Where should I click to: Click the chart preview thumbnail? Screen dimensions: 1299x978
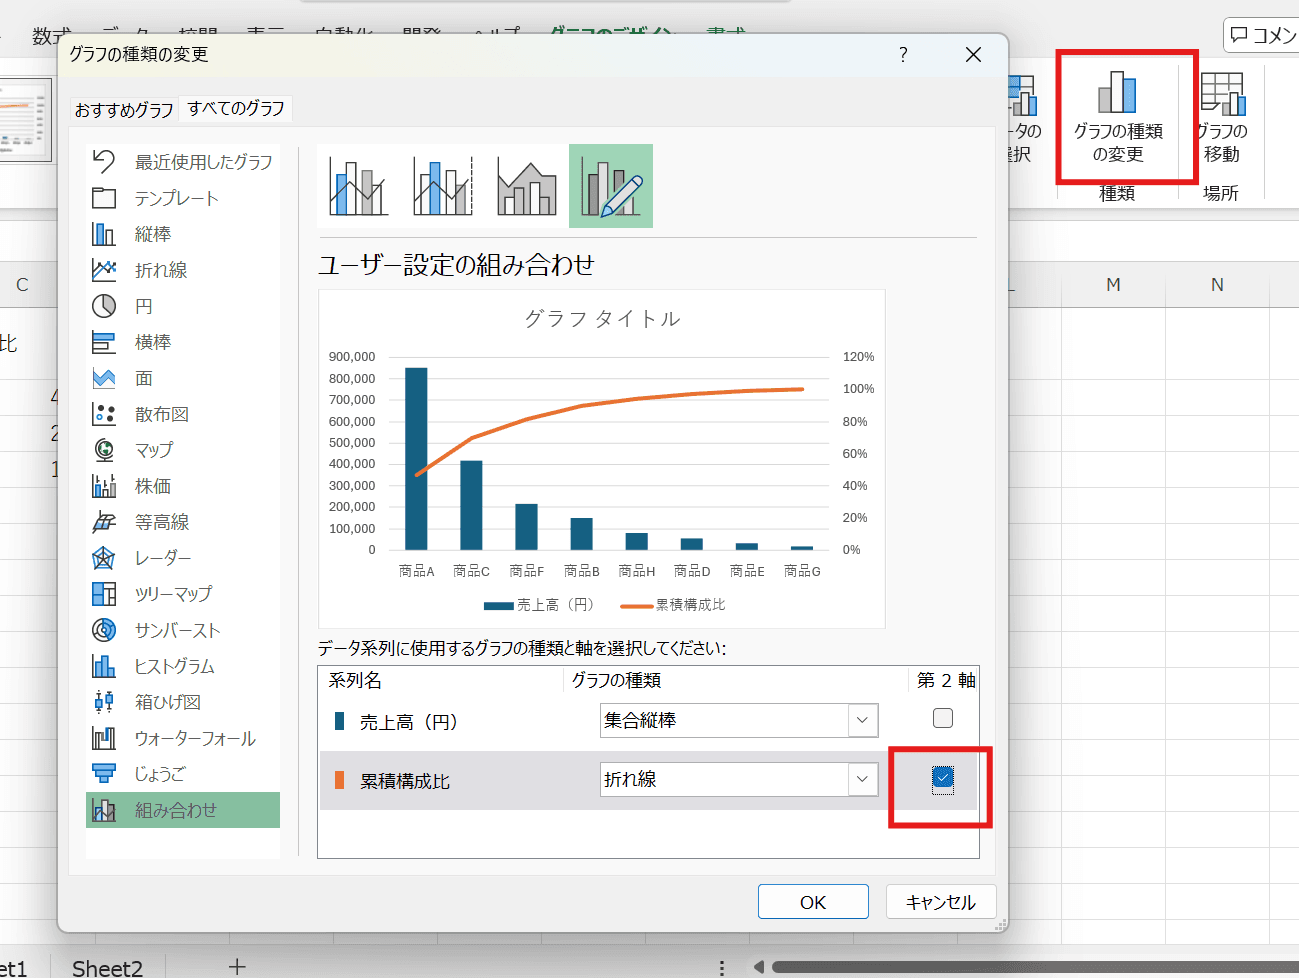[x=601, y=458]
